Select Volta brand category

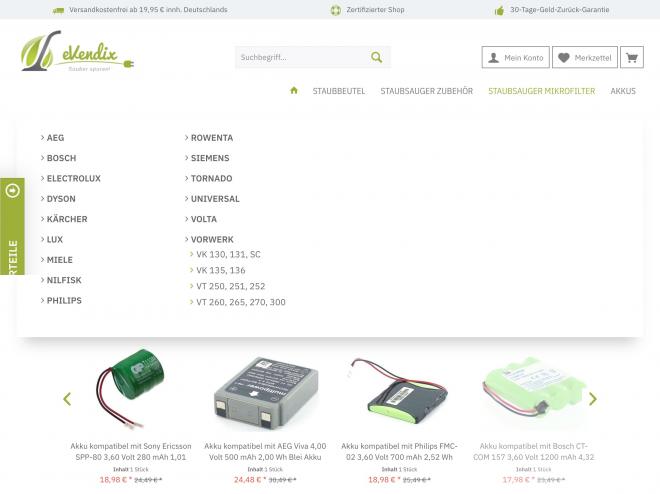point(204,219)
